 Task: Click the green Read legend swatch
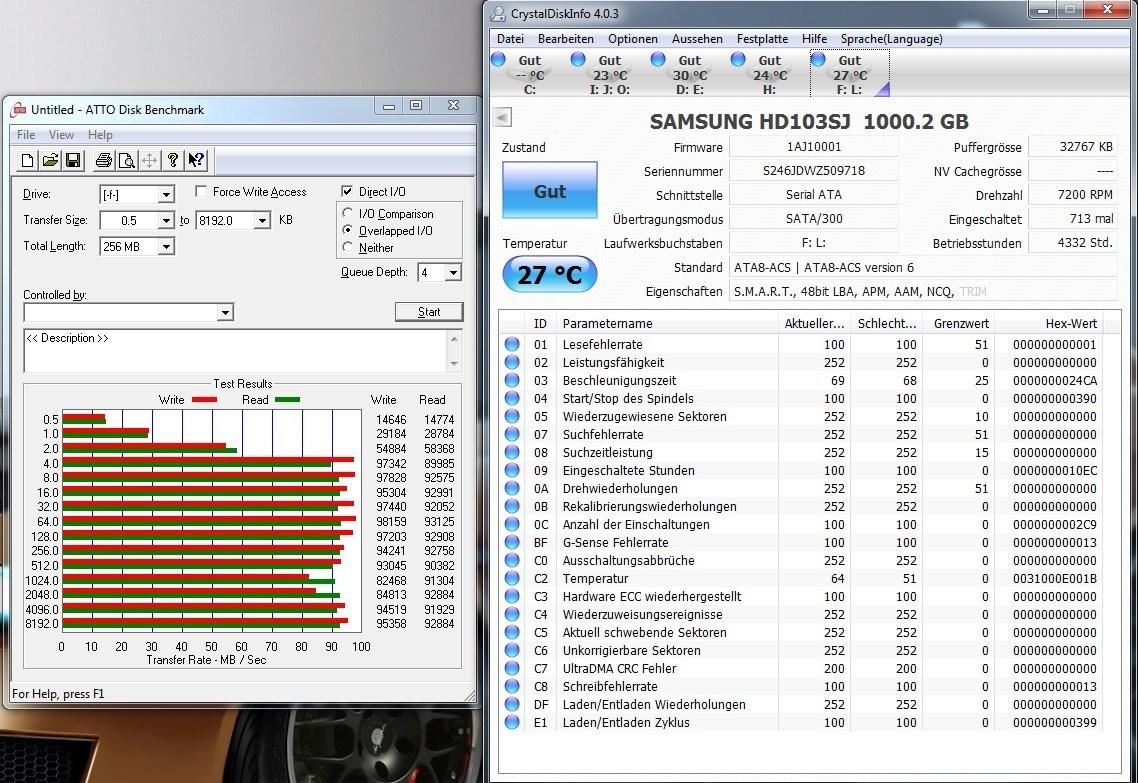click(287, 400)
